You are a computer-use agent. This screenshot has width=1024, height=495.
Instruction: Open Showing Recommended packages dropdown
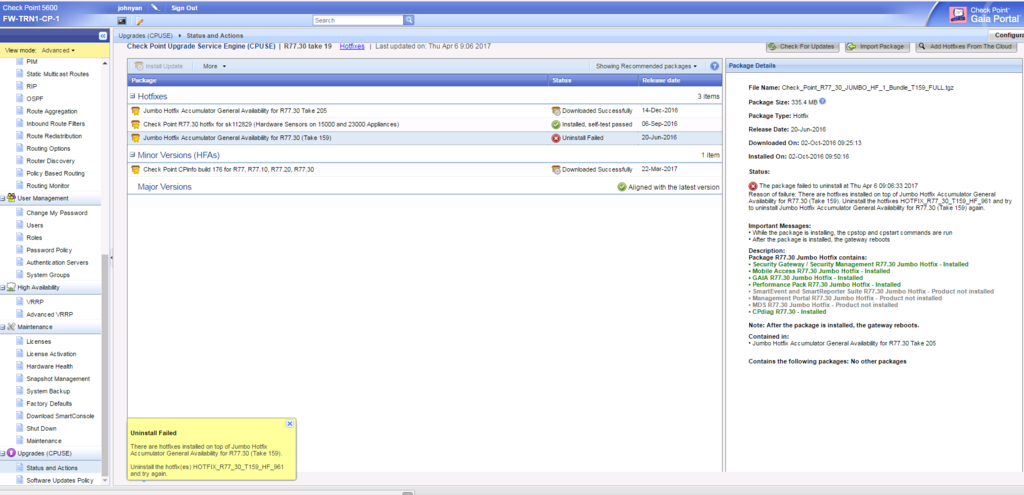point(647,66)
